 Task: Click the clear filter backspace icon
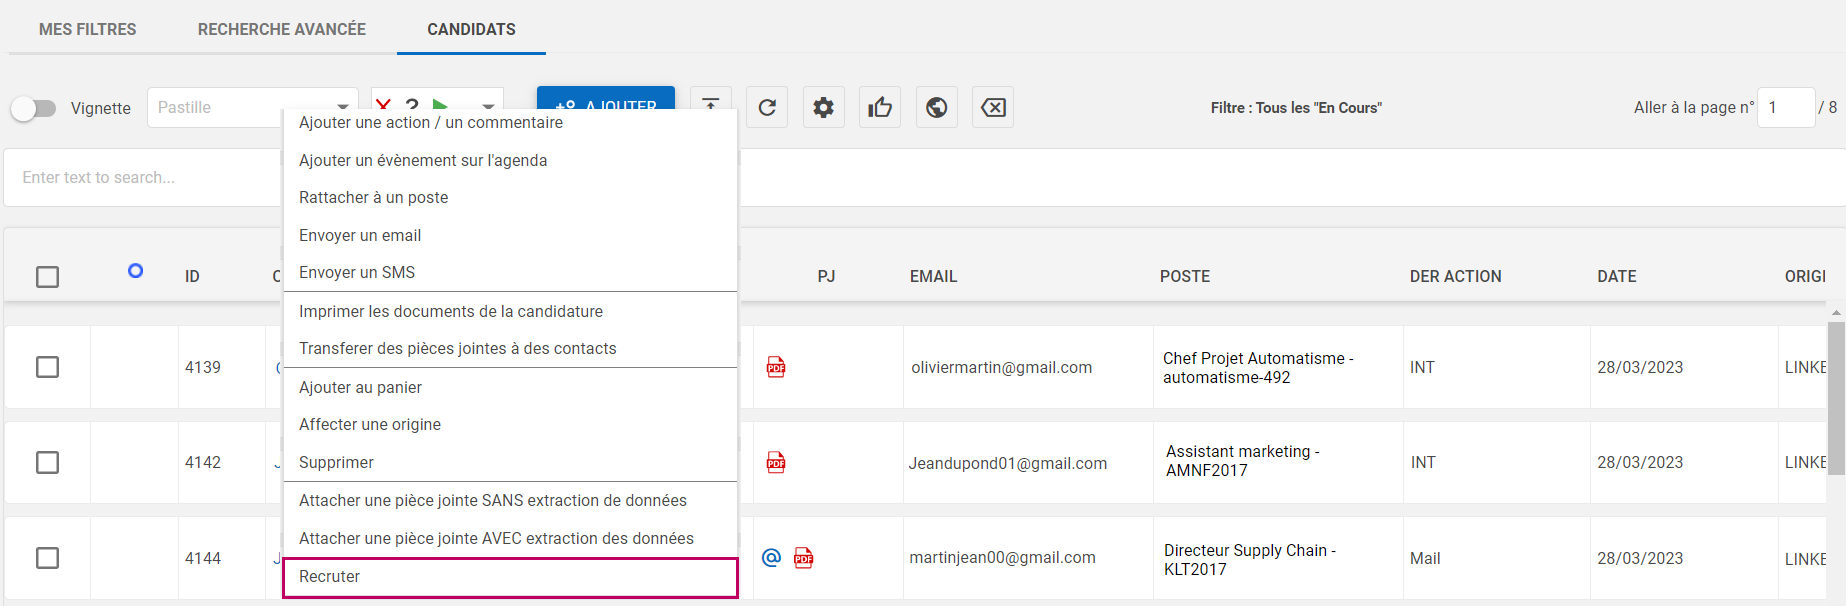tap(993, 107)
